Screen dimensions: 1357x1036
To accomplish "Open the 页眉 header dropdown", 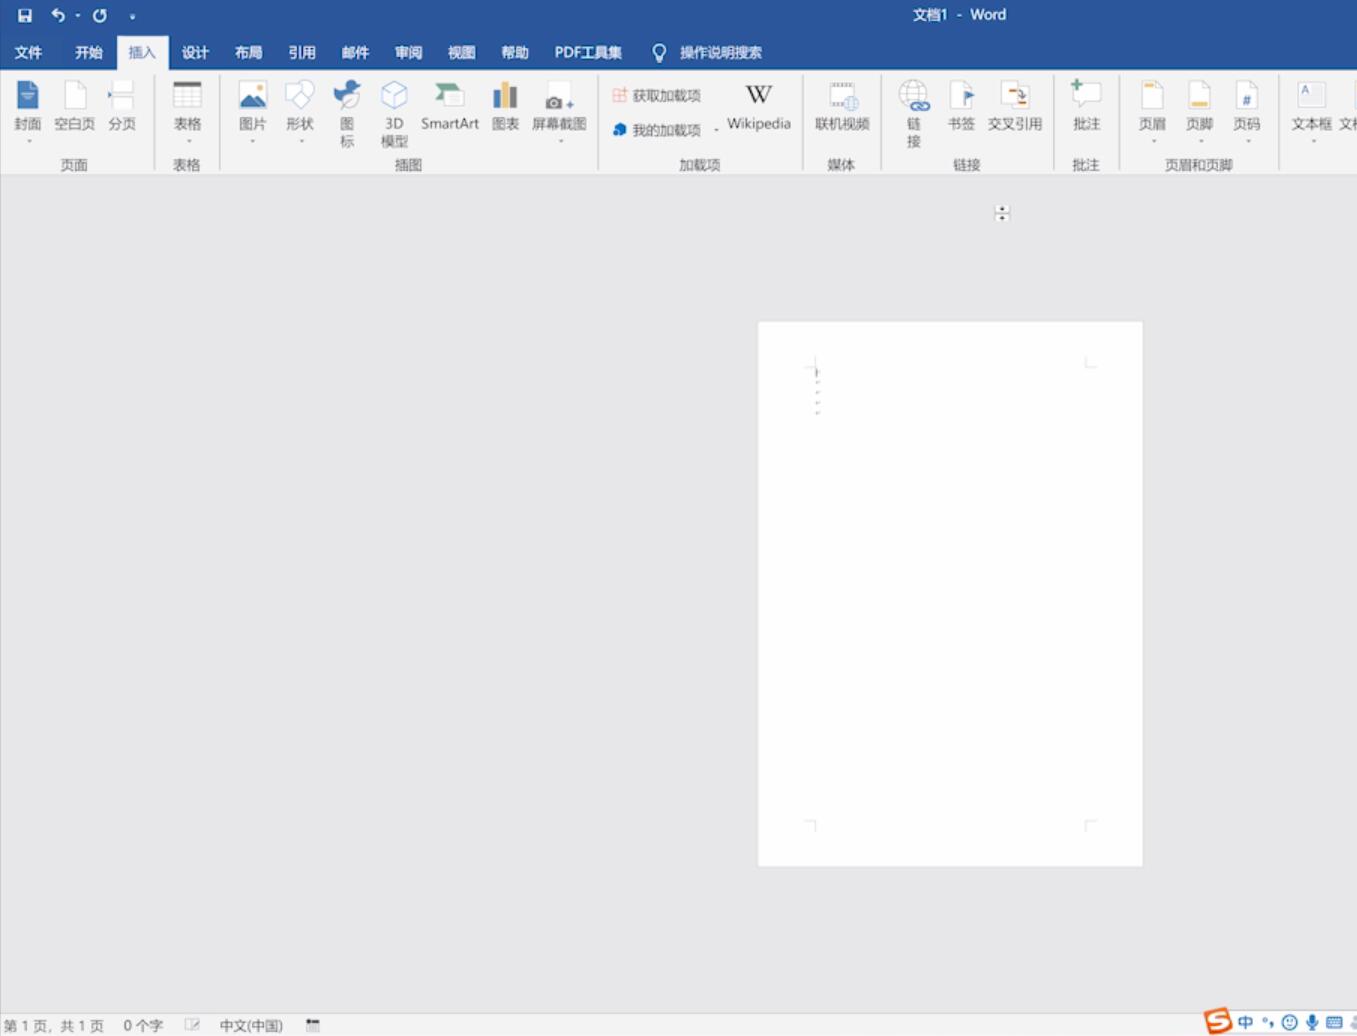I will [x=1153, y=112].
